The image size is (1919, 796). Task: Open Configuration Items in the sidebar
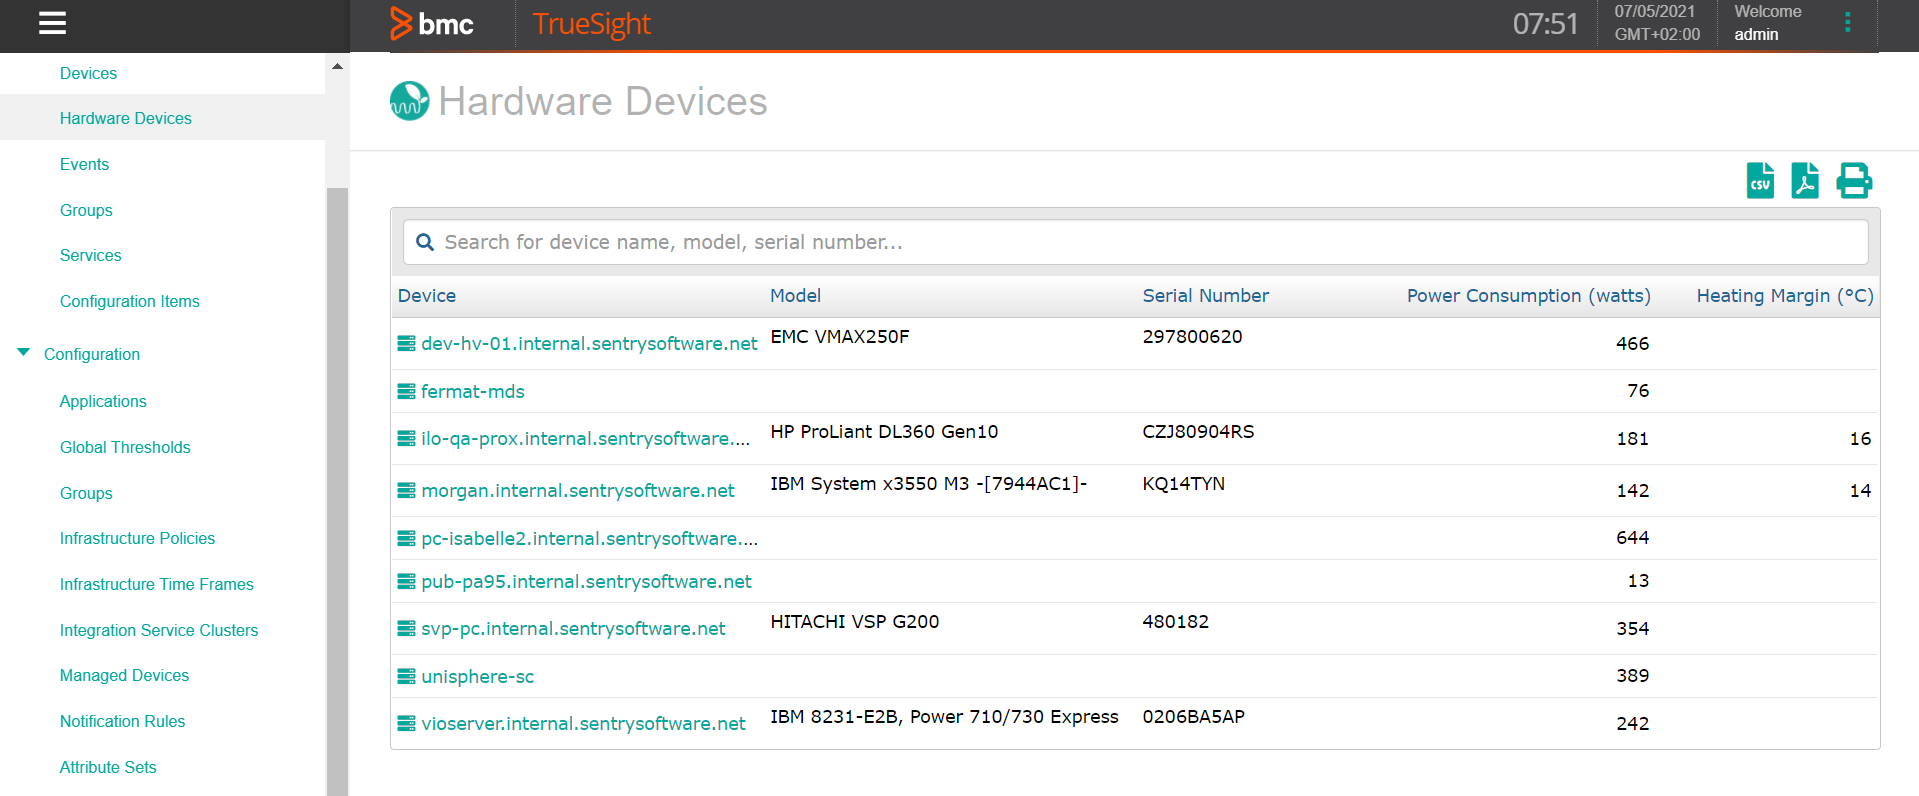pos(130,301)
